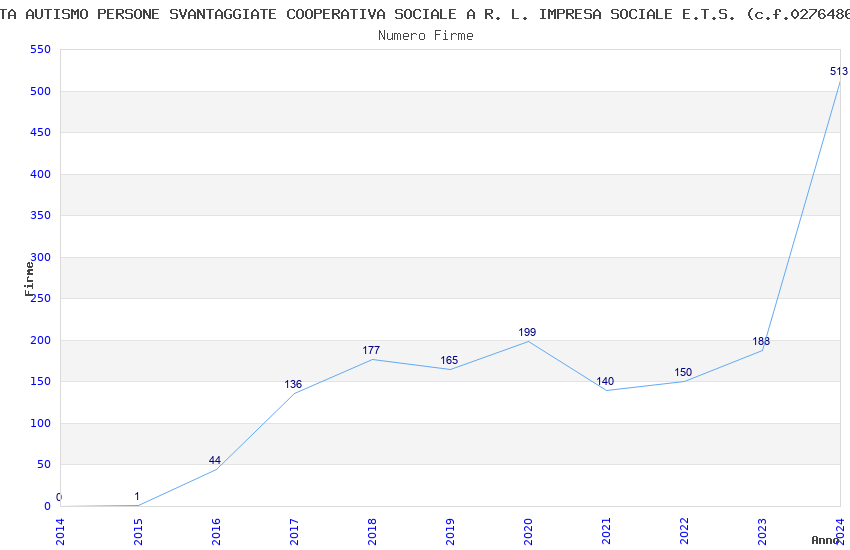This screenshot has height=550, width=850.
Task: Click the 50 y-axis tick label
Action: tap(44, 464)
